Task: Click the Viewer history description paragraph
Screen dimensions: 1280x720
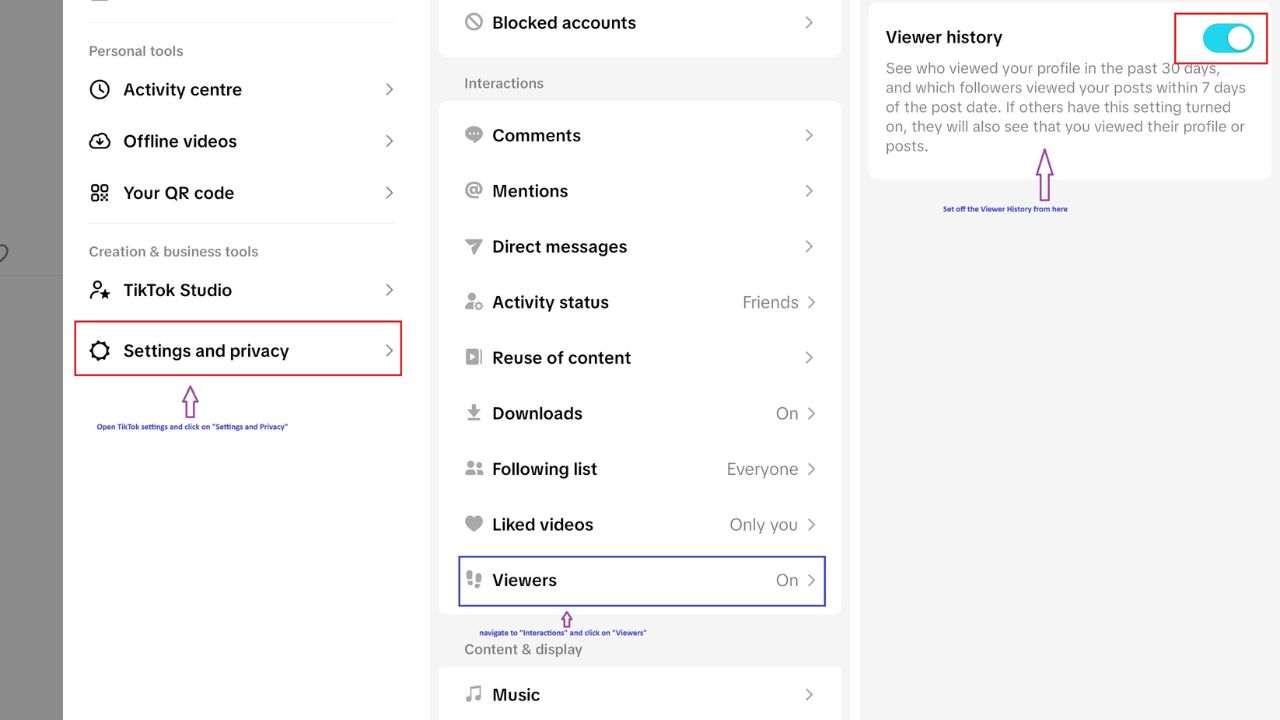Action: tap(1066, 107)
